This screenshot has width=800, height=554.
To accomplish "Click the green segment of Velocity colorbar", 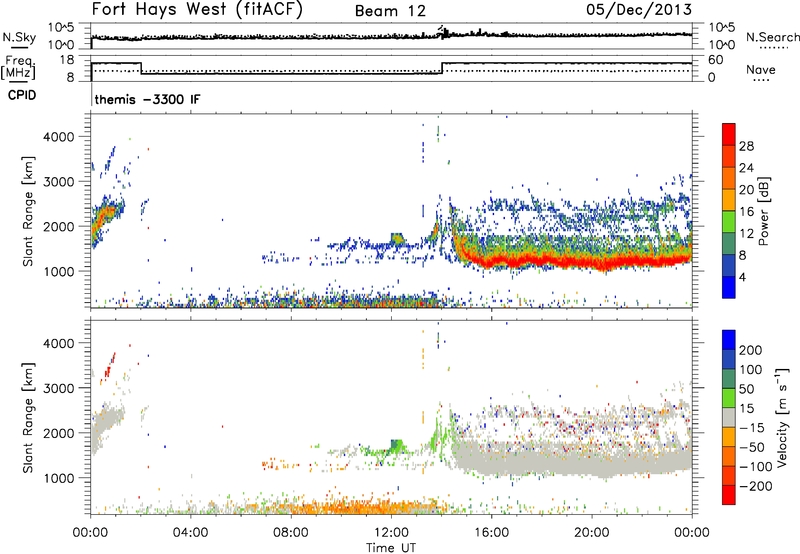I will tap(729, 398).
